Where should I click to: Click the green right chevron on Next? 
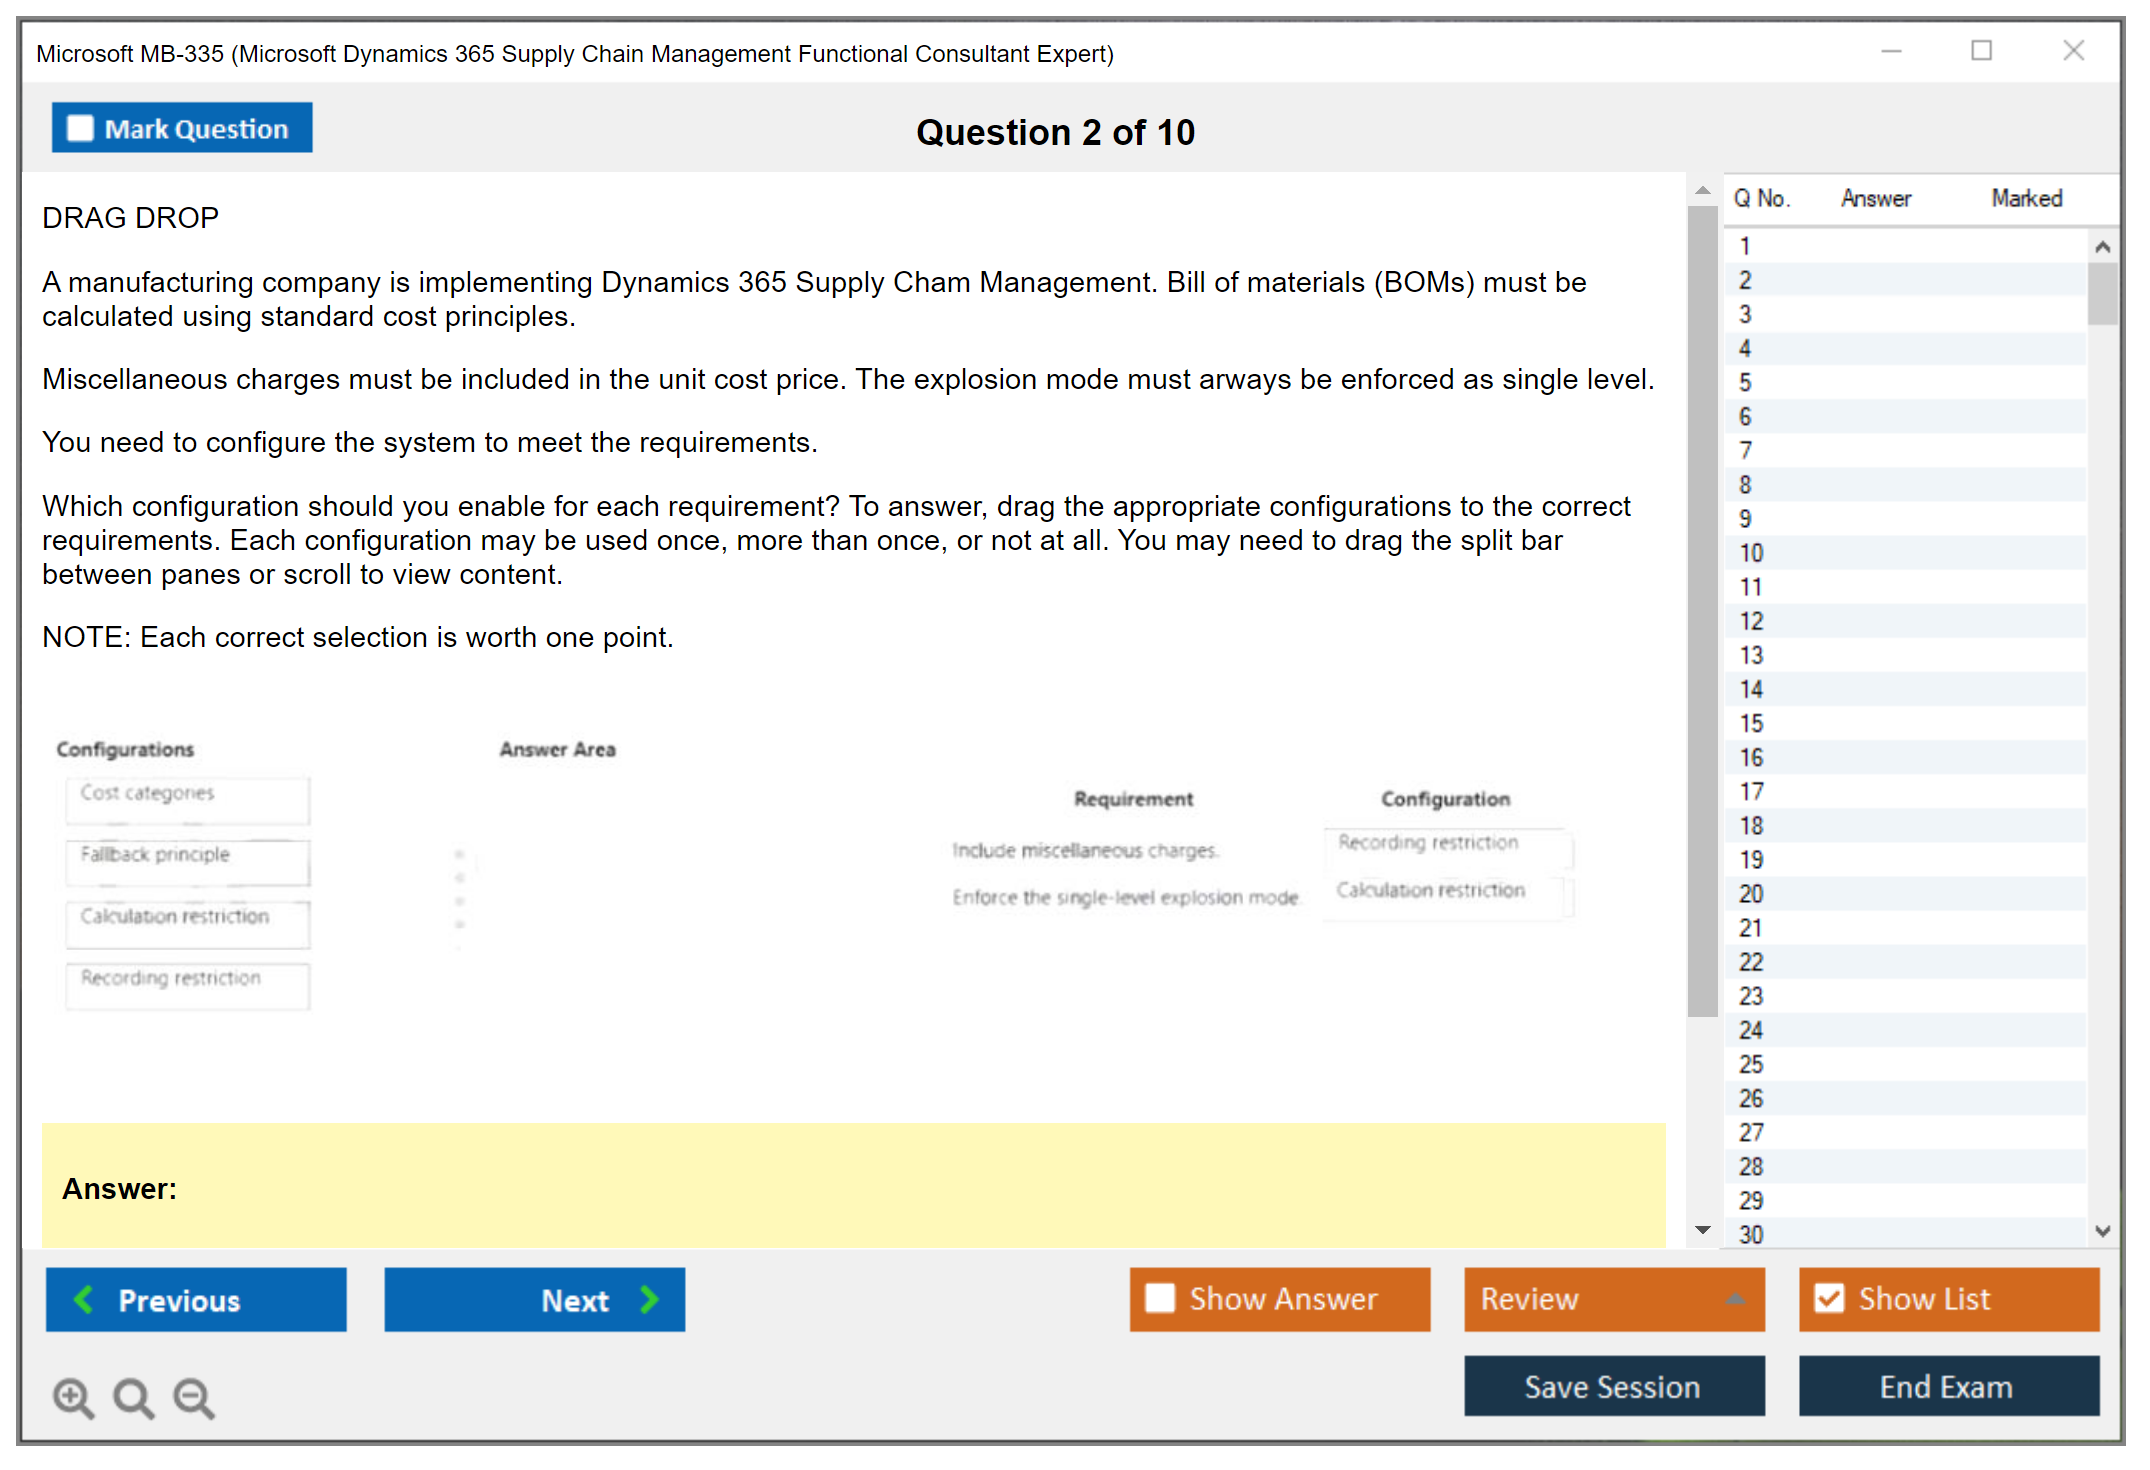pyautogui.click(x=649, y=1299)
